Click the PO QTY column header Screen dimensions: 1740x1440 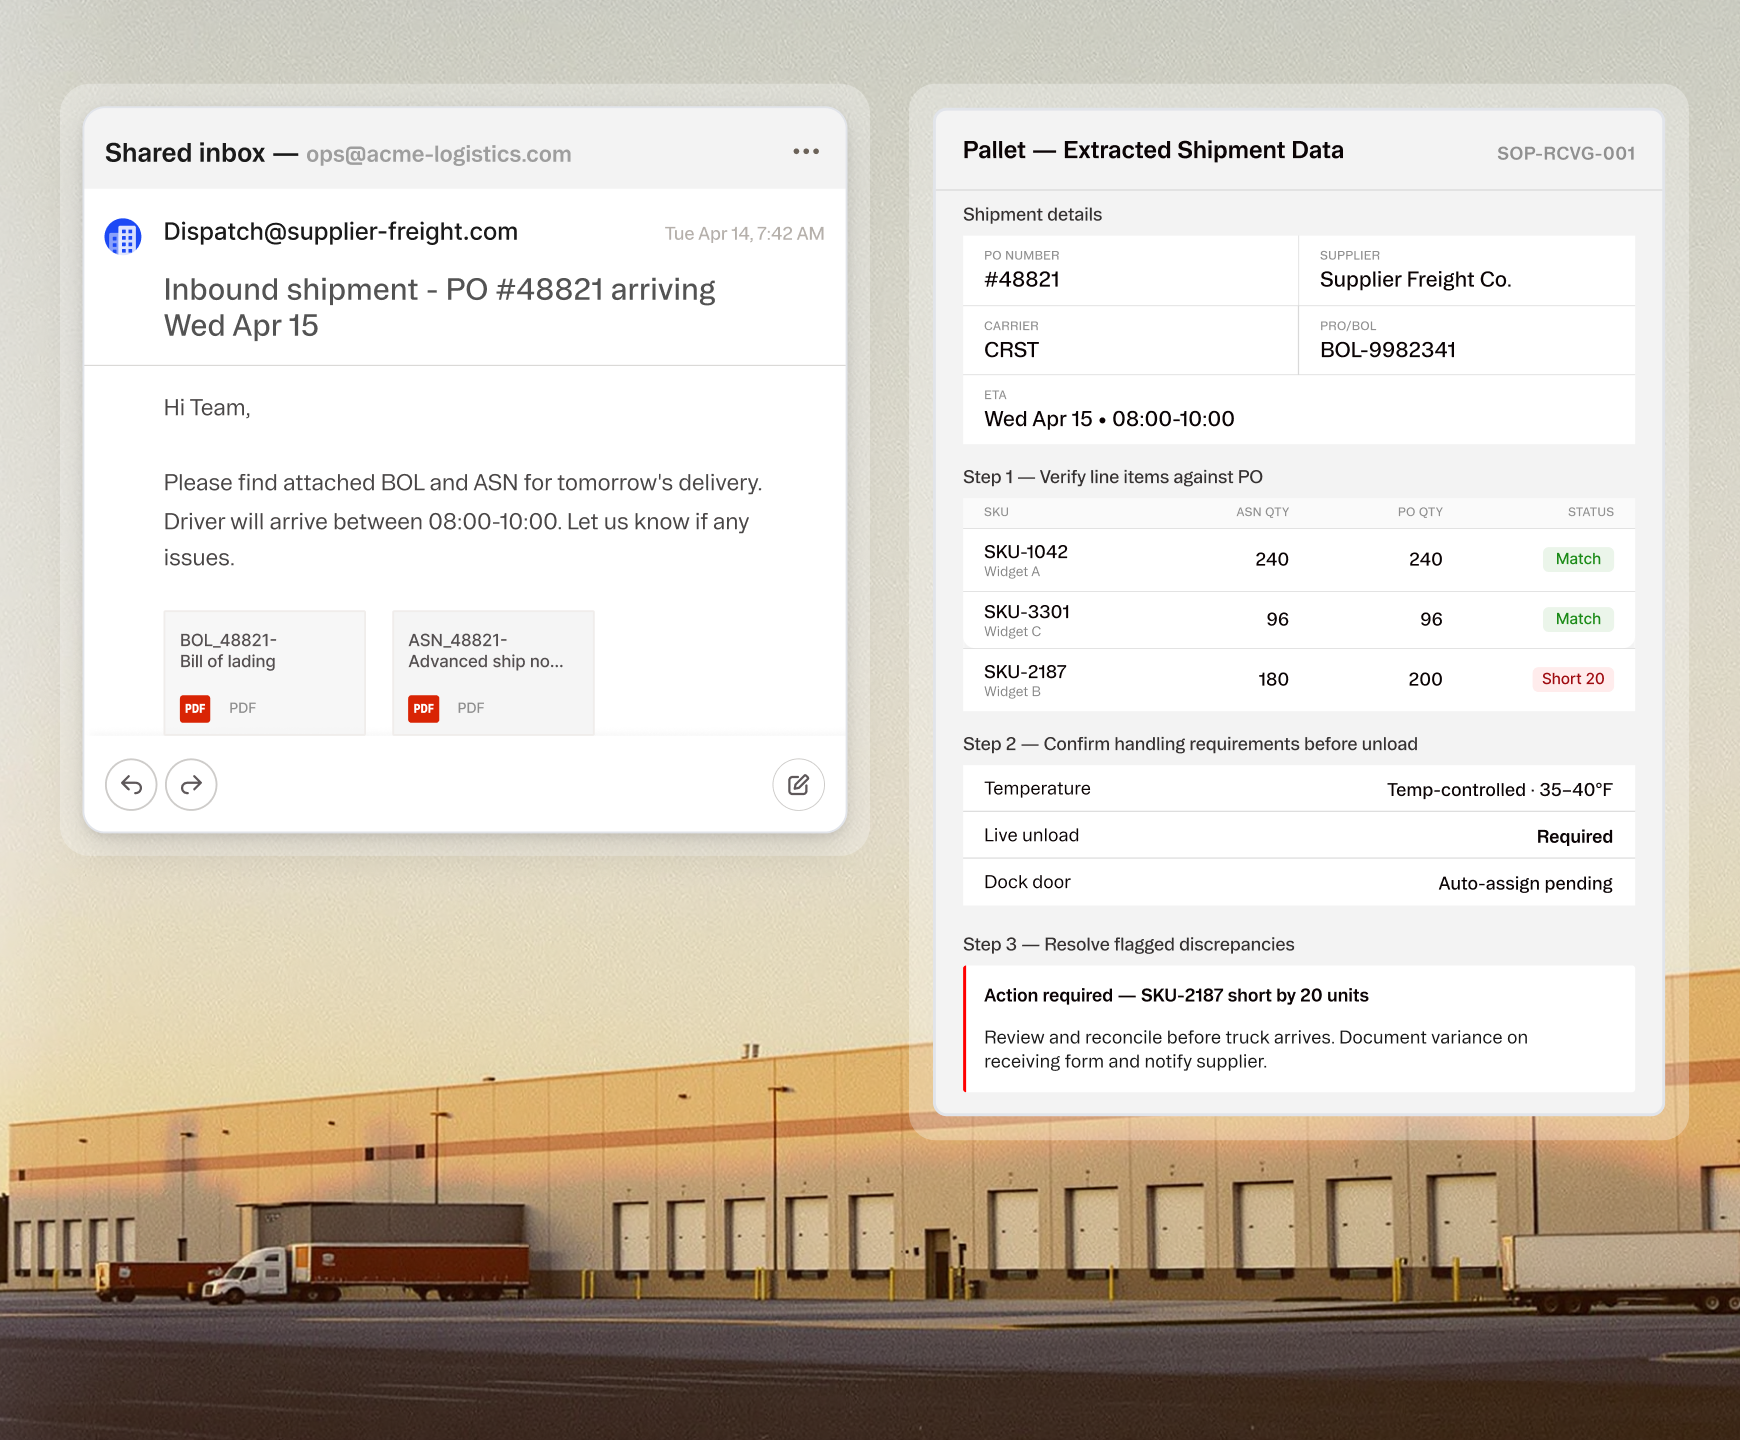1420,512
